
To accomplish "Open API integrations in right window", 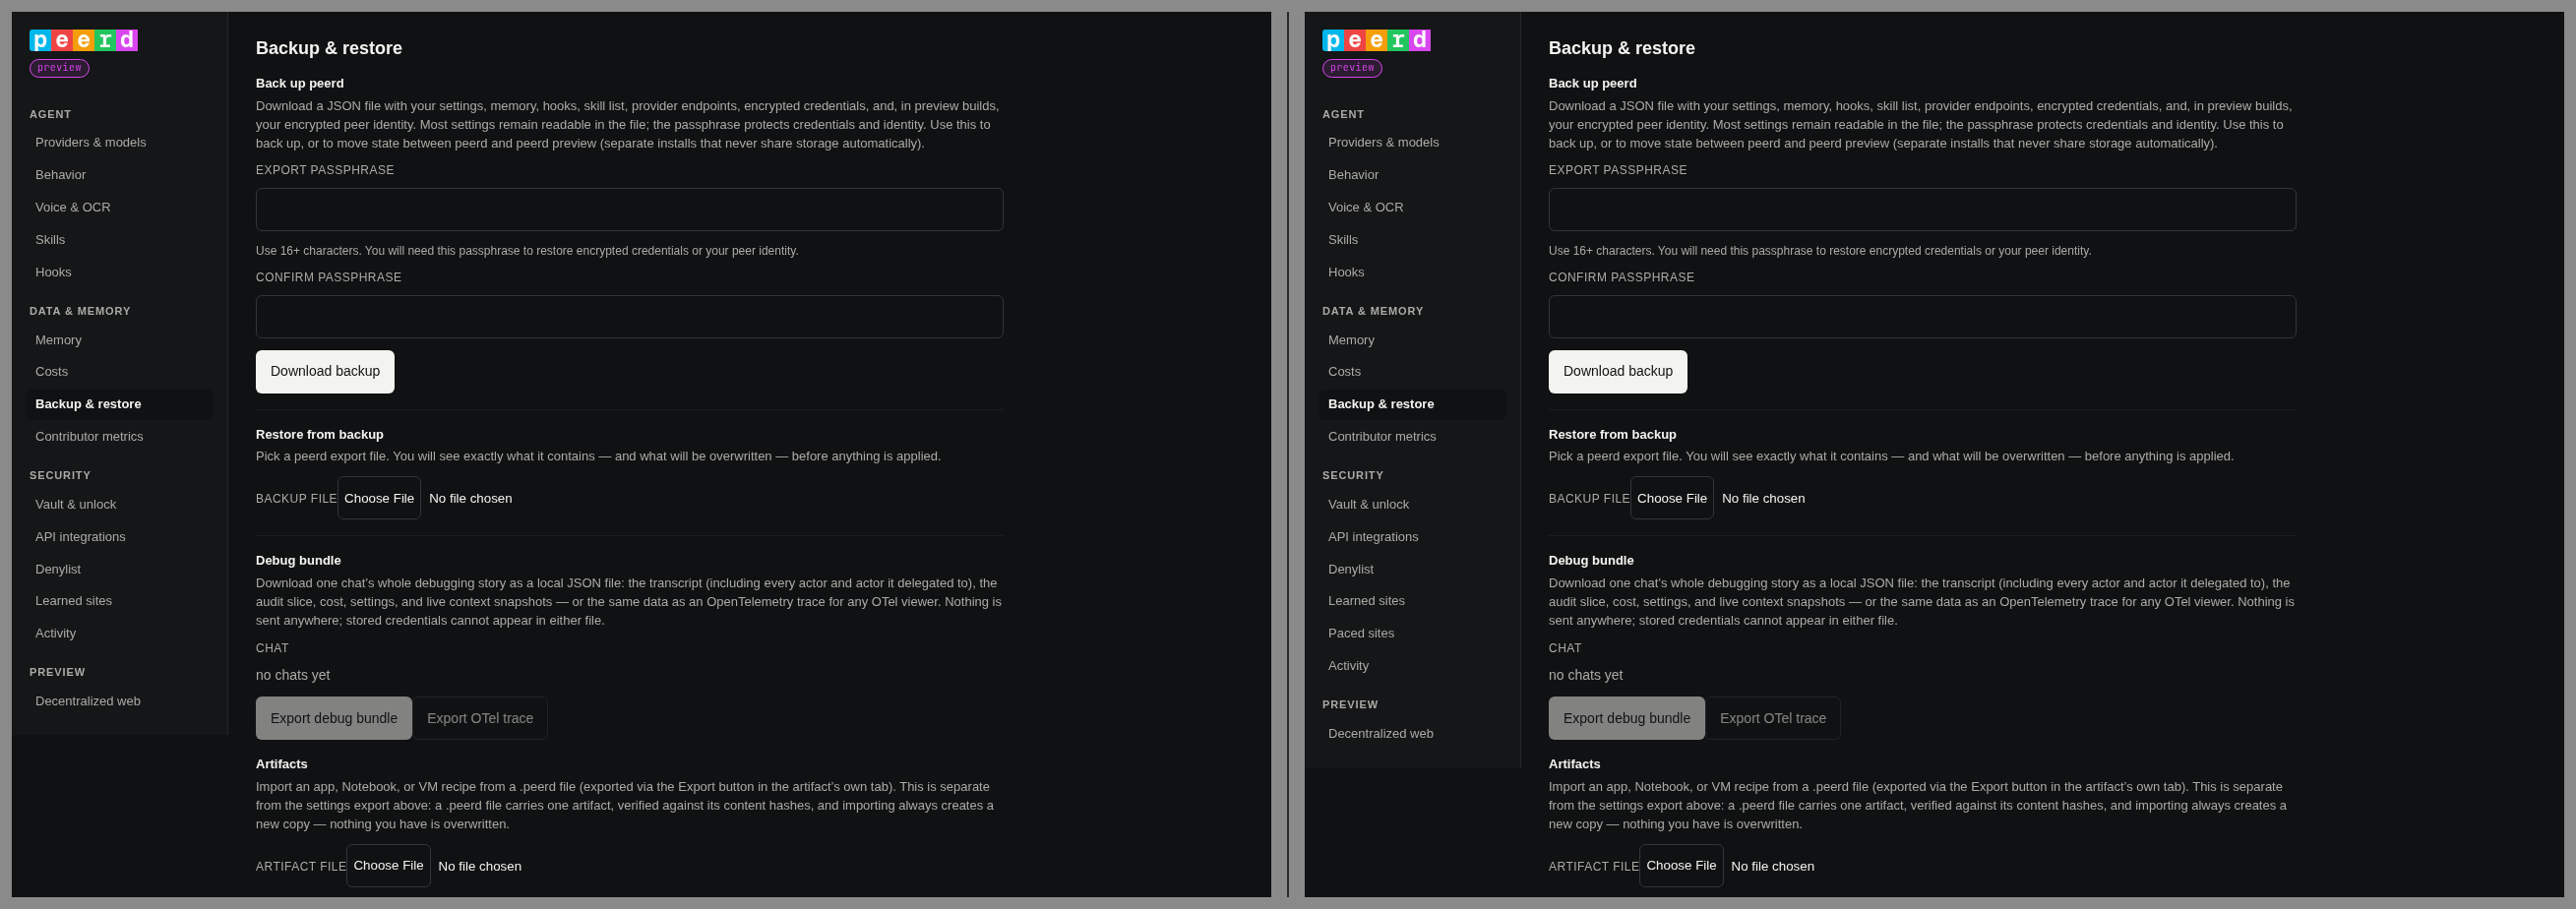I will 1412,537.
